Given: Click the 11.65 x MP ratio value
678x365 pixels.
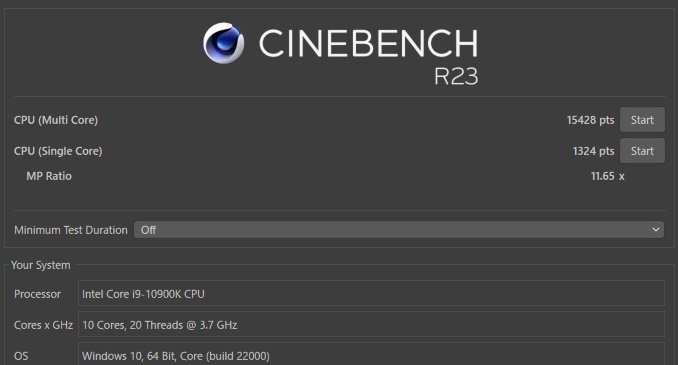Looking at the screenshot, I should [608, 176].
